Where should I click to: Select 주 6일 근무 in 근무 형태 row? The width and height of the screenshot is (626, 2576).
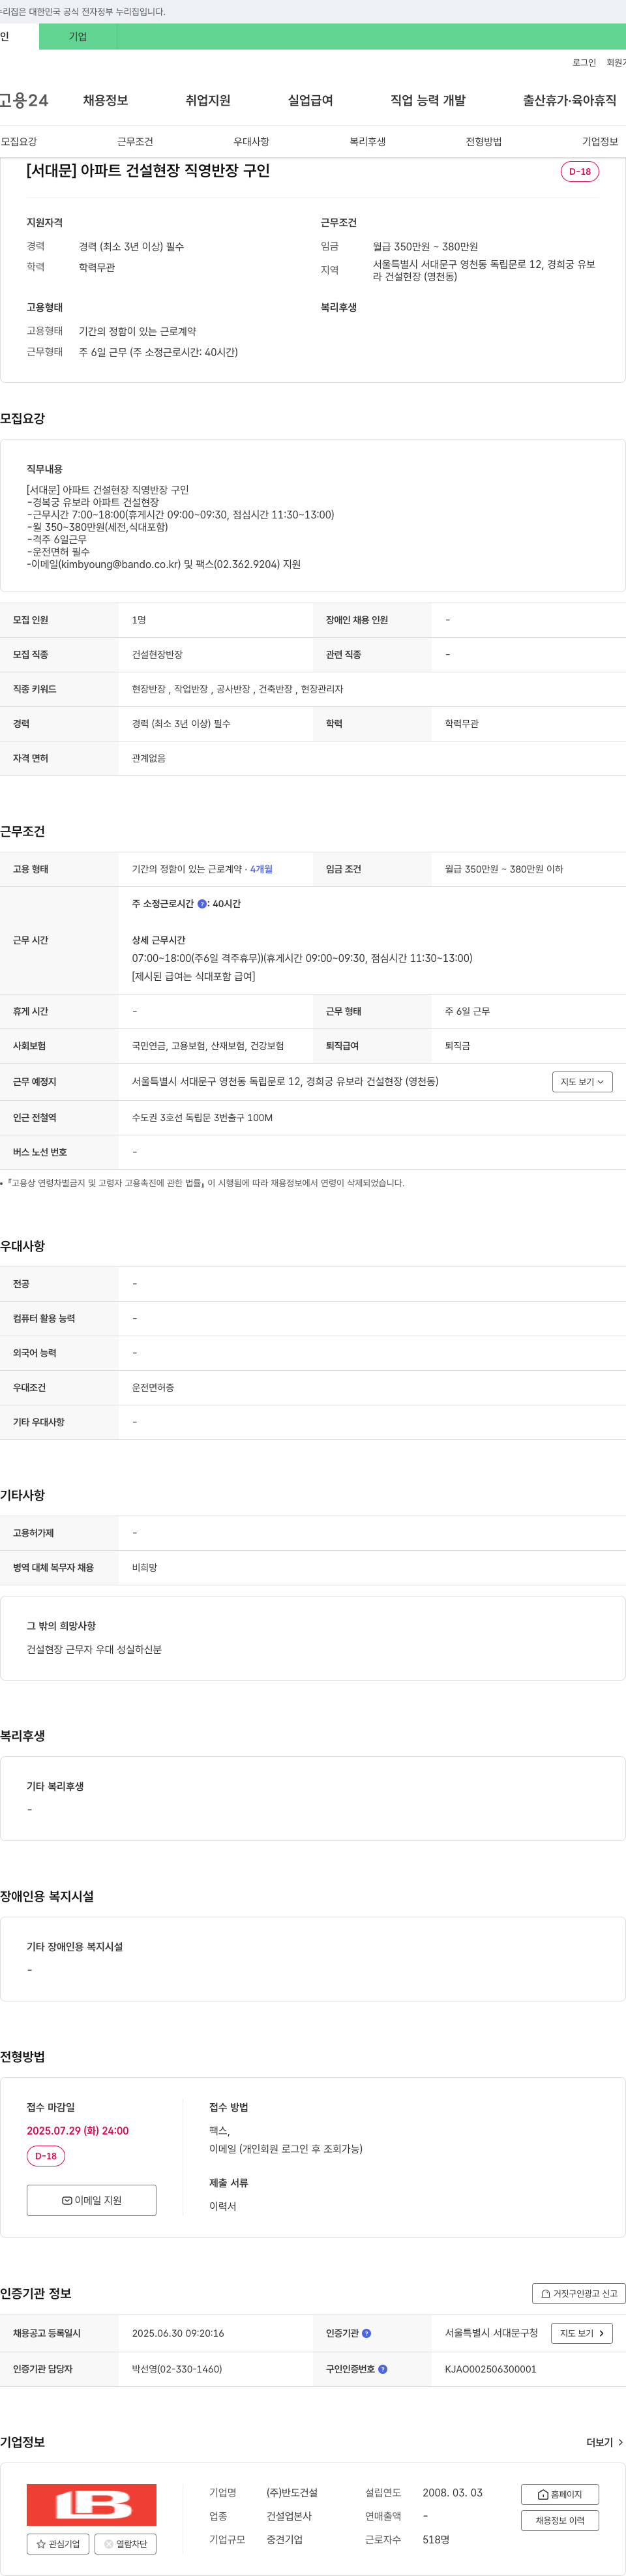pos(467,1011)
